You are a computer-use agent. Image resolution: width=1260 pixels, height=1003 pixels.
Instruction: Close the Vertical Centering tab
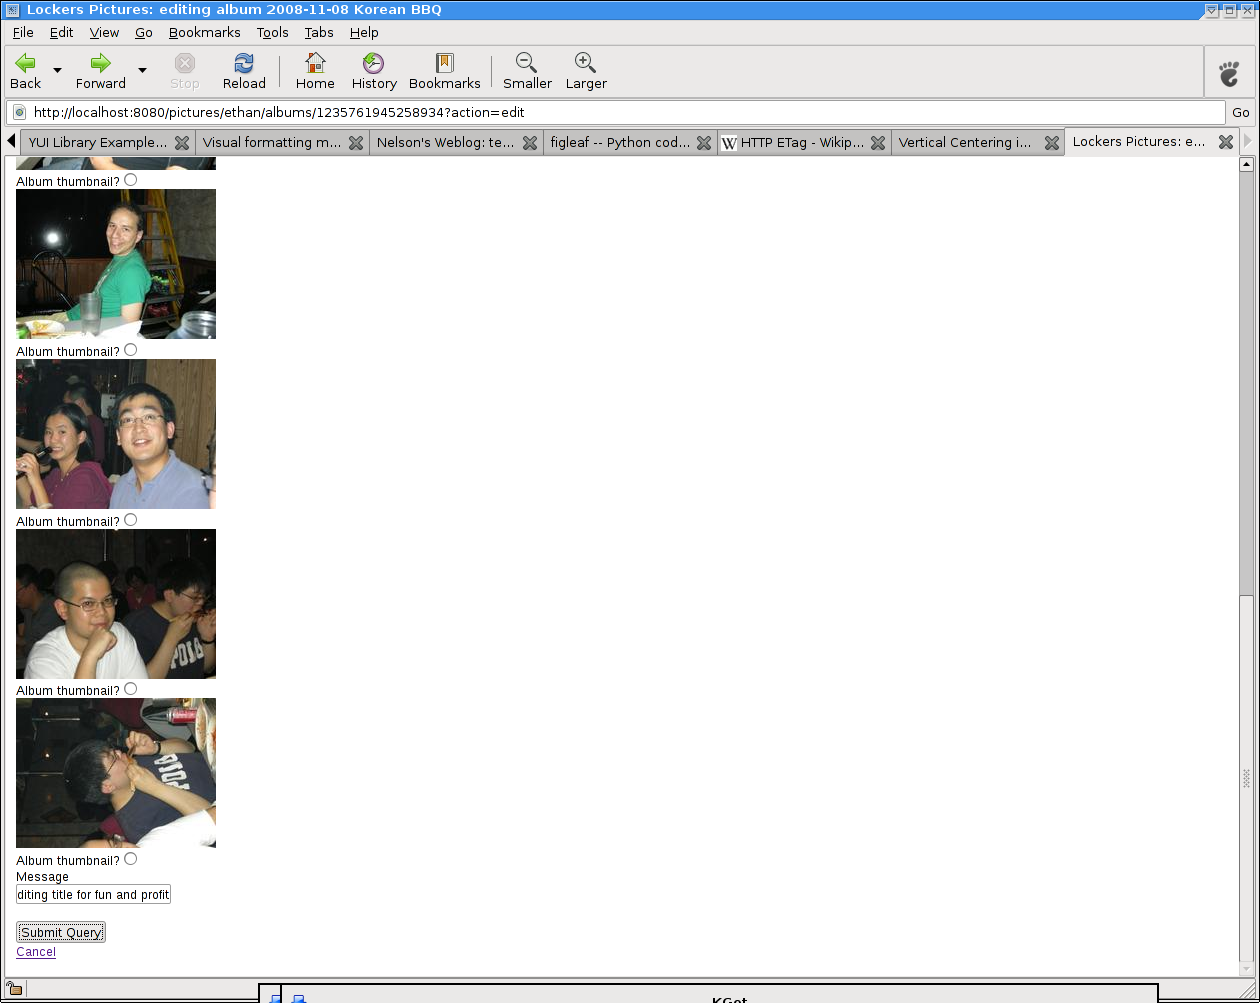(1052, 143)
